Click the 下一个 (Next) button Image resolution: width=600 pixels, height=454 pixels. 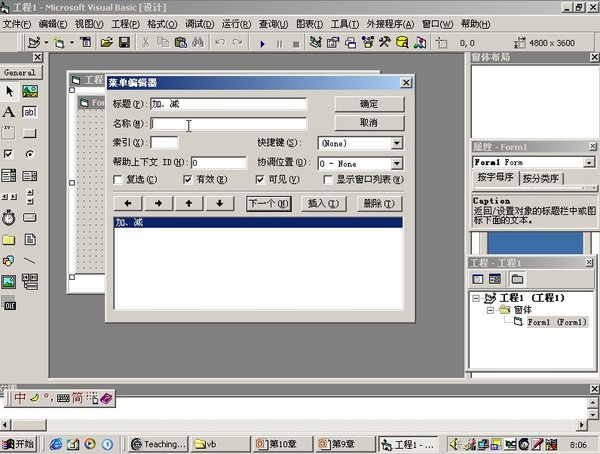(268, 203)
